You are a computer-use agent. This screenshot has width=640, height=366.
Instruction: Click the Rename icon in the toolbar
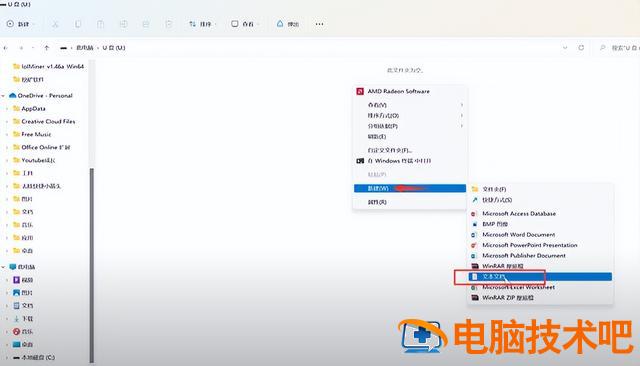123,24
